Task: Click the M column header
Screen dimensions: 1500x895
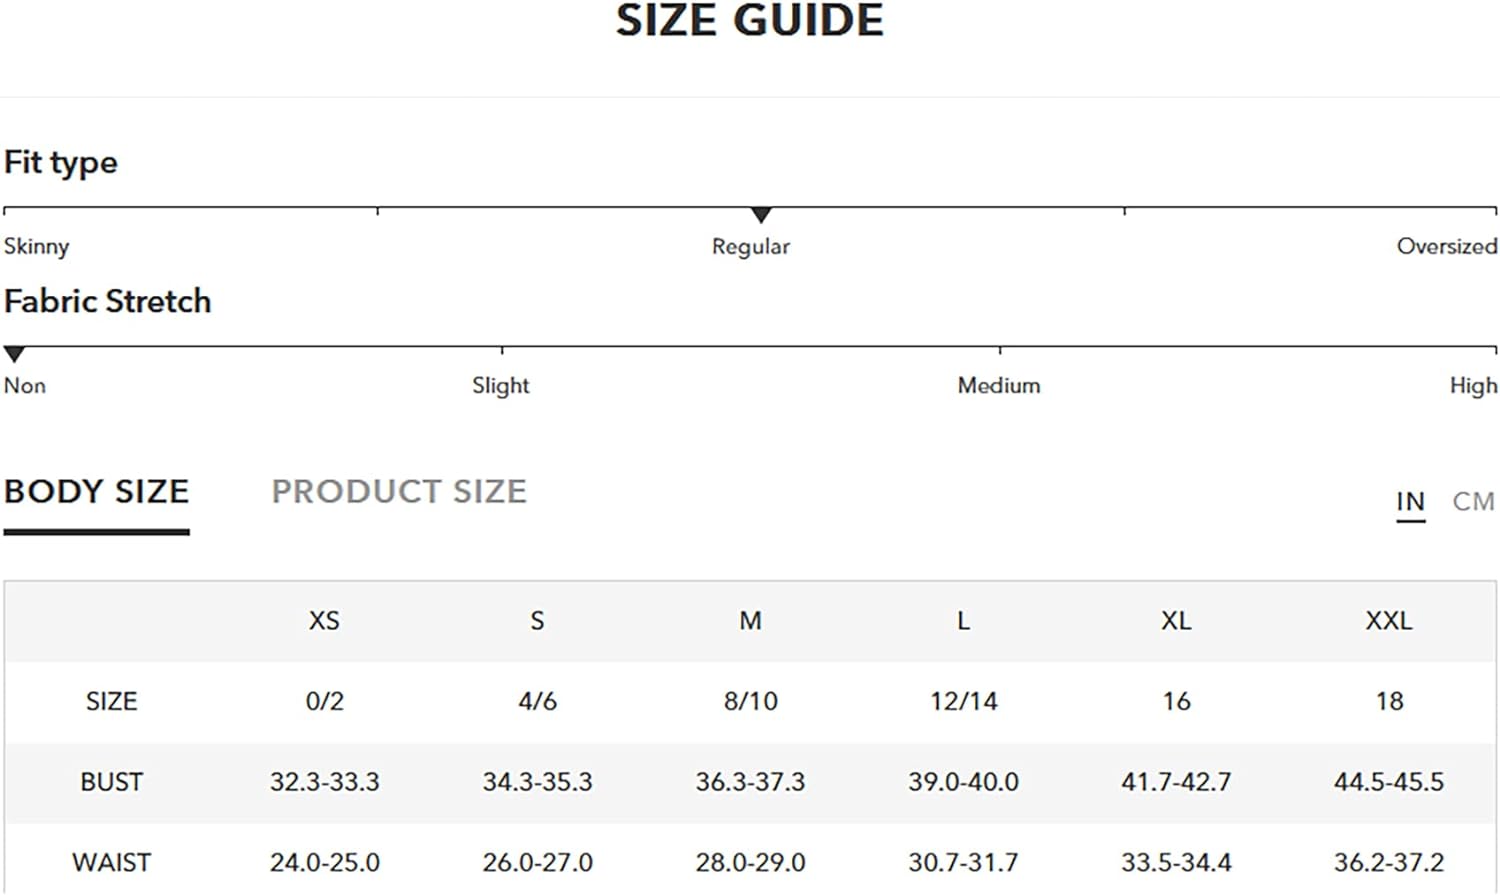Action: click(x=750, y=621)
